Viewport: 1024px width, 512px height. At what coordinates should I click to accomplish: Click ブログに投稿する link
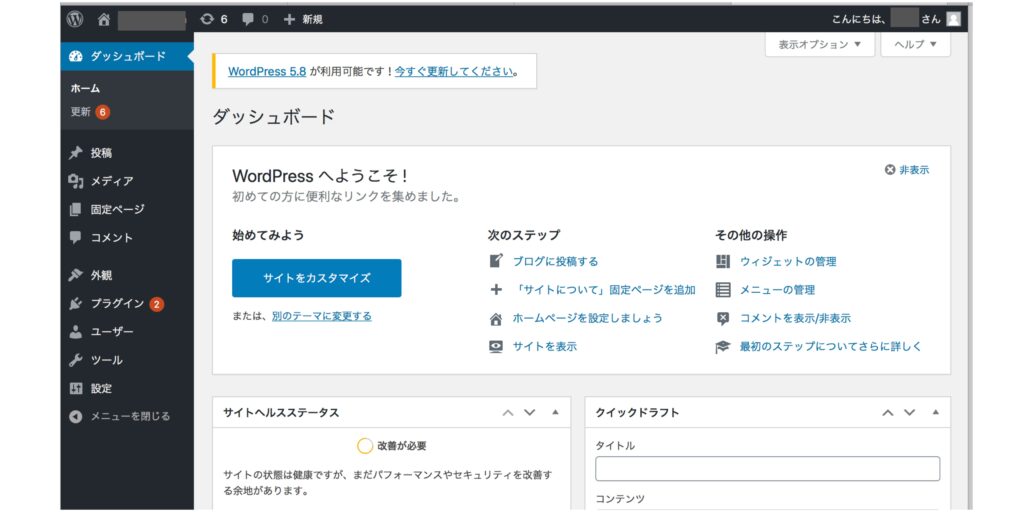(x=555, y=261)
